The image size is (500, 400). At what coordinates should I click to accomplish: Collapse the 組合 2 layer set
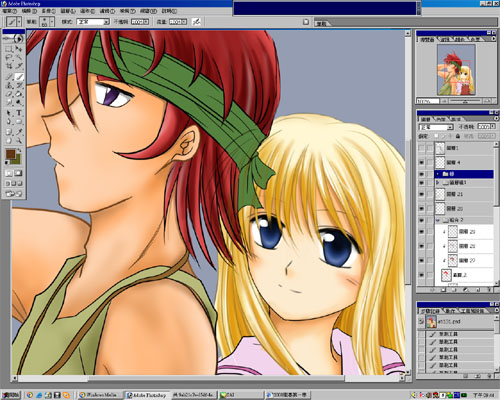pos(438,220)
